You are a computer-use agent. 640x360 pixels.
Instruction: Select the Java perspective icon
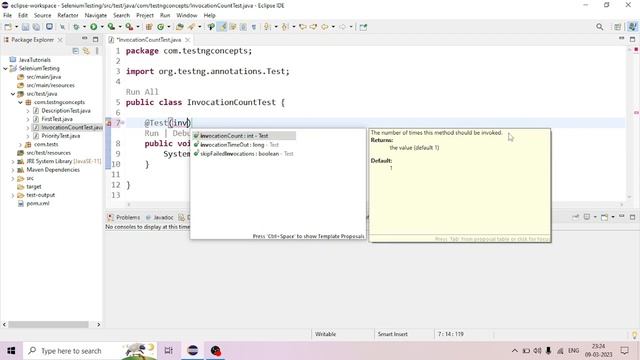pyautogui.click(x=632, y=27)
